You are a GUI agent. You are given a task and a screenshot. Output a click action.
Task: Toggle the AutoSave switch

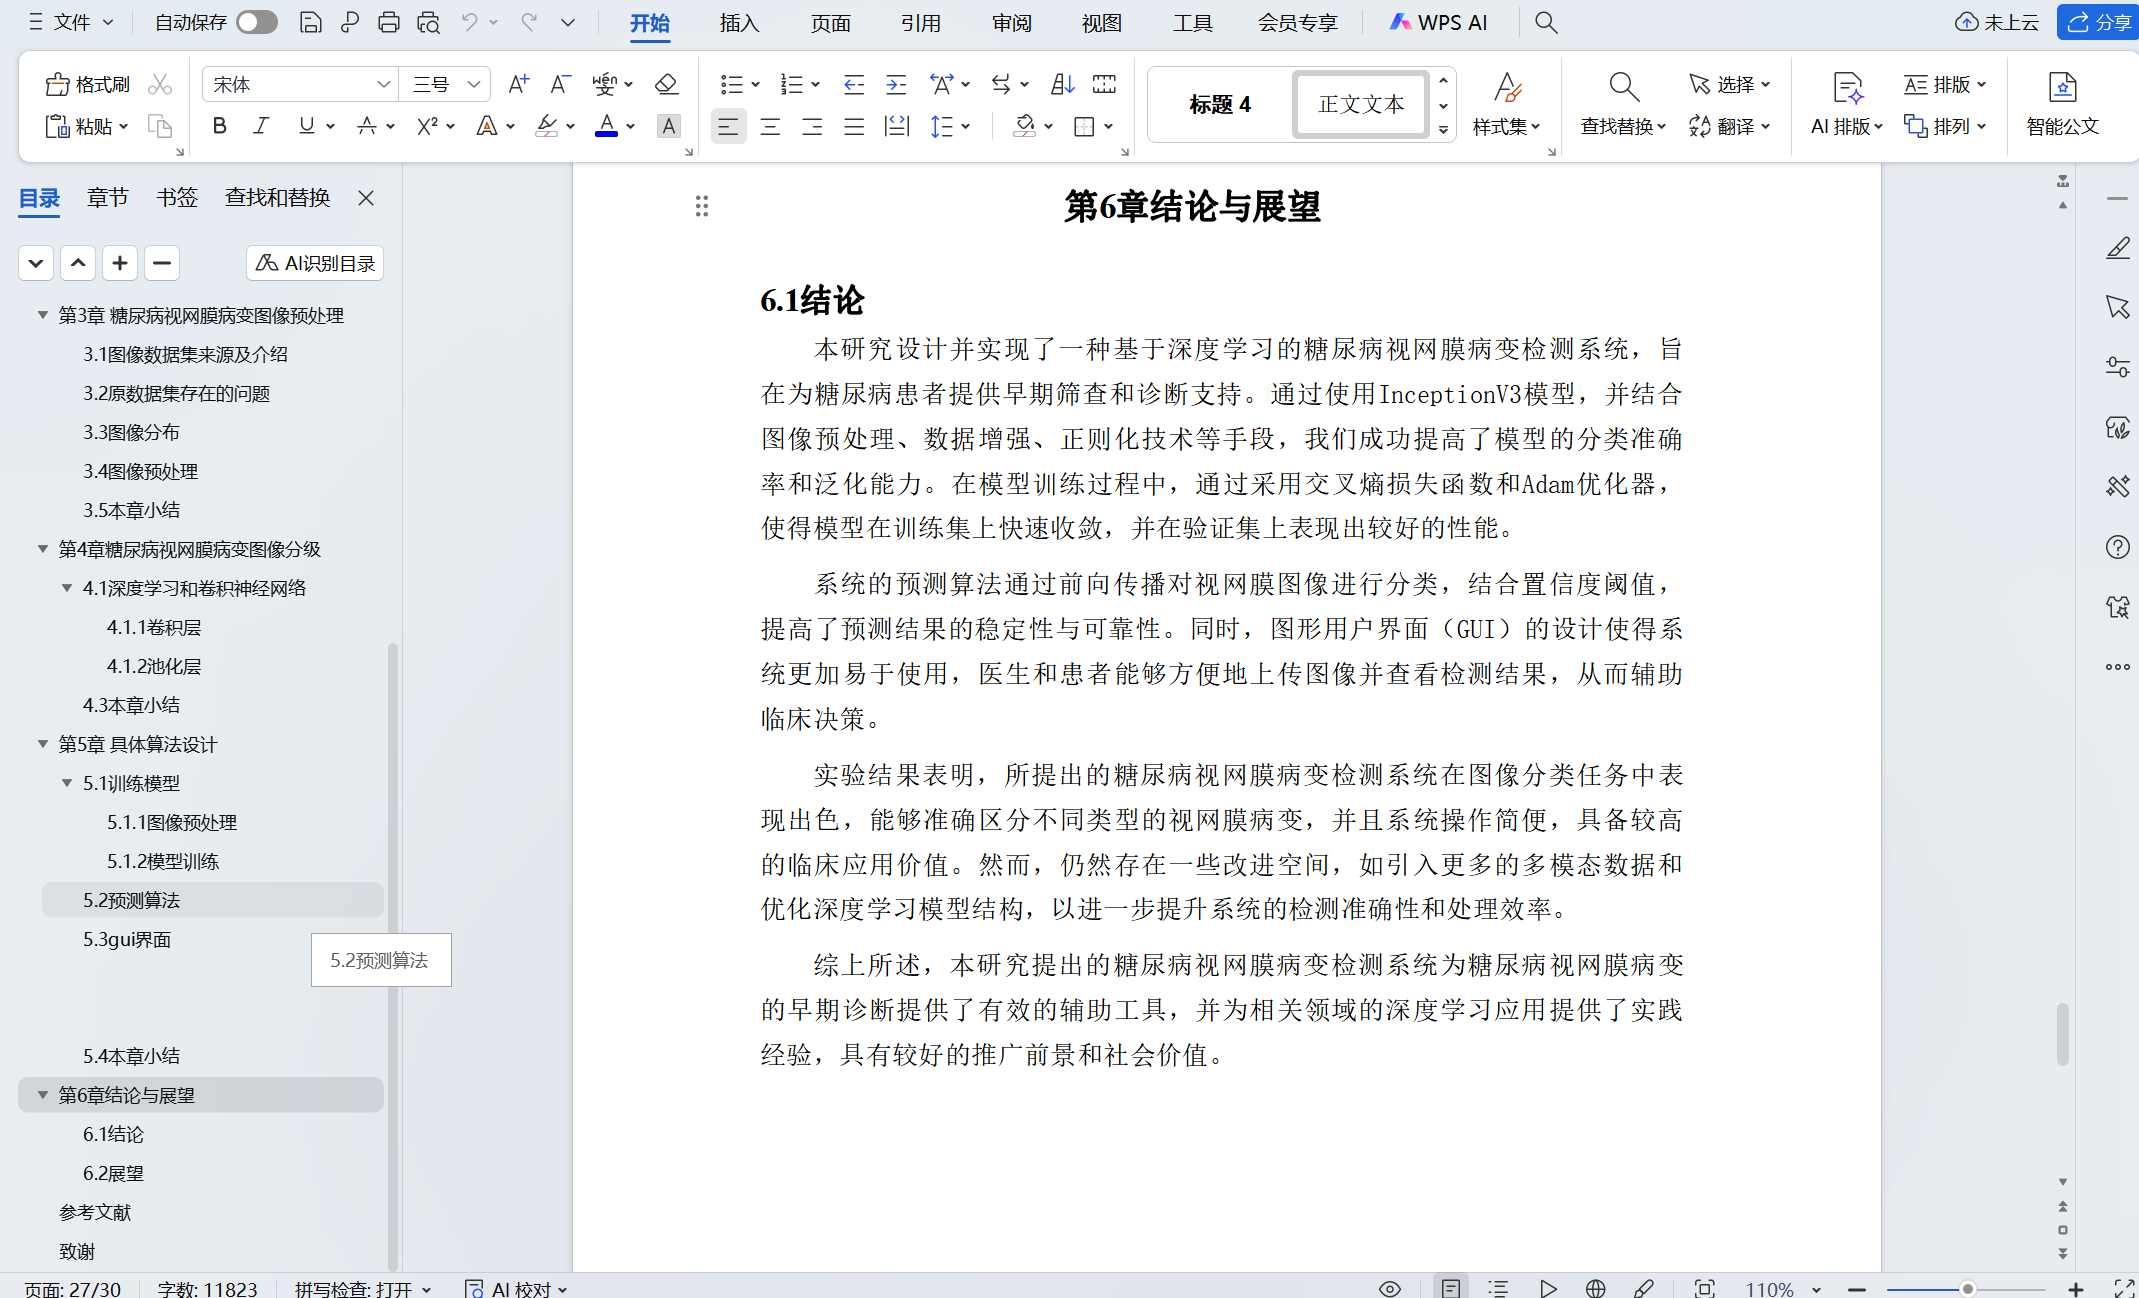click(257, 22)
